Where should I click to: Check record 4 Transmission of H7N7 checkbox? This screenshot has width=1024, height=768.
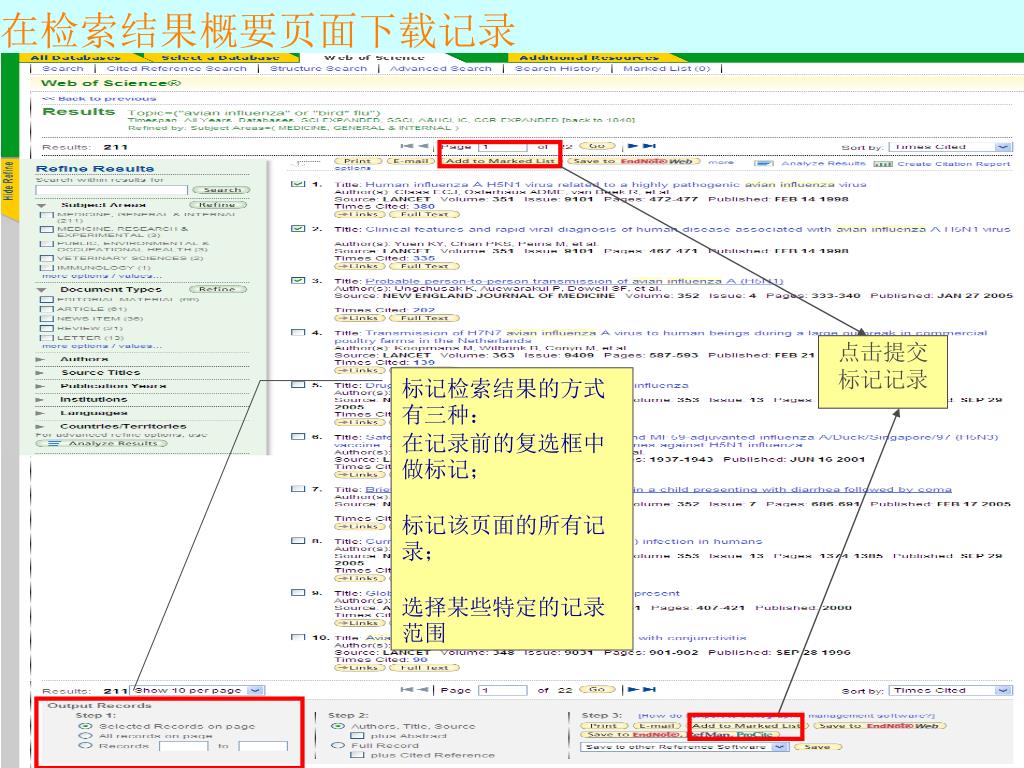(x=298, y=332)
